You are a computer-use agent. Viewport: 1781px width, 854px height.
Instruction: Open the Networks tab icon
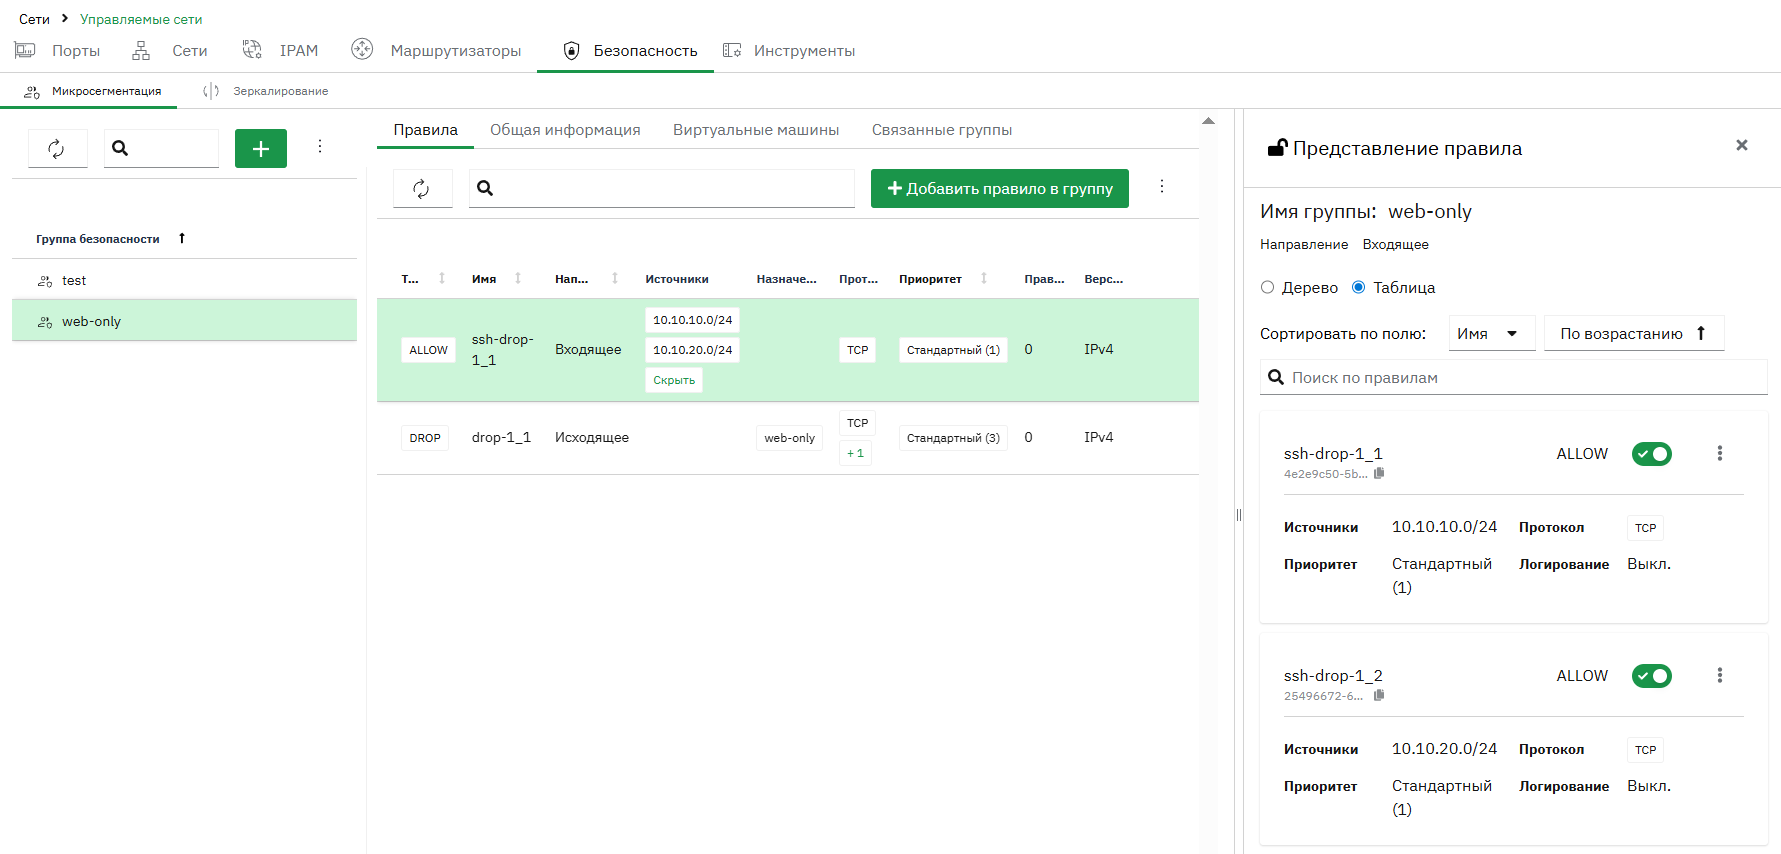141,50
